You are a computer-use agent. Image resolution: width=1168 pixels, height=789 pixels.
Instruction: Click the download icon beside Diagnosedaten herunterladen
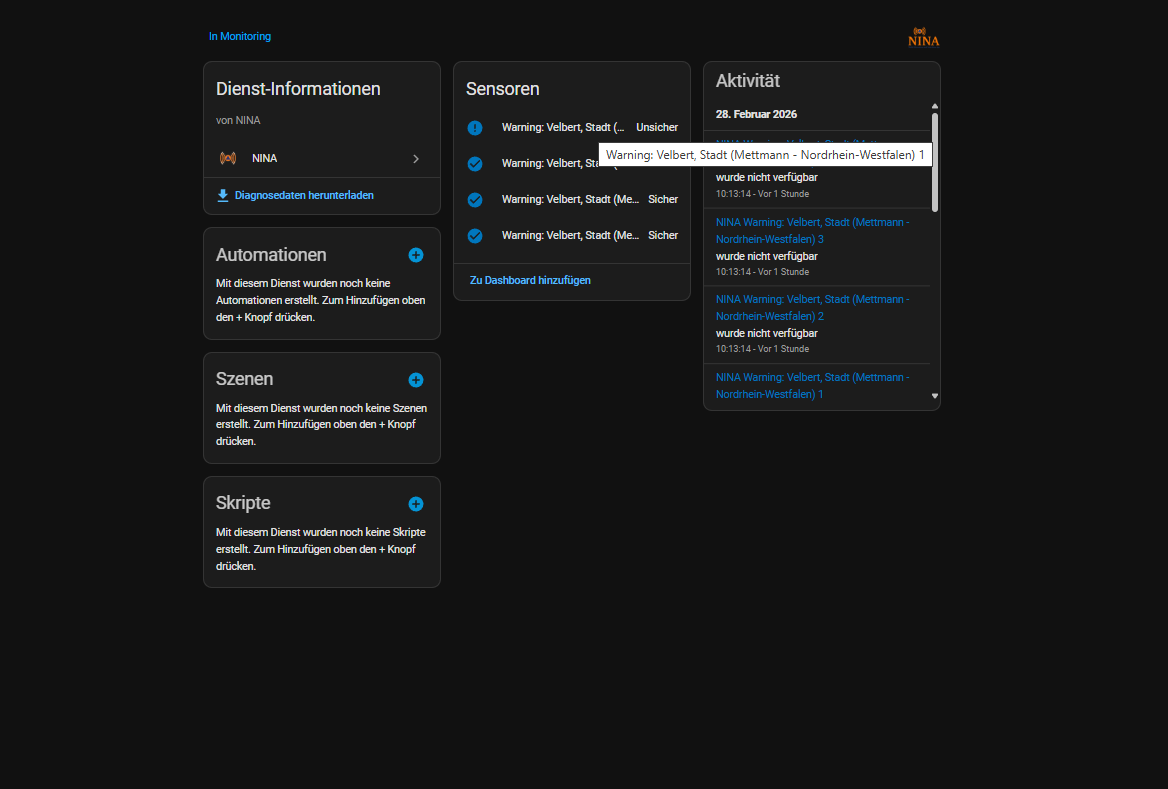point(223,195)
